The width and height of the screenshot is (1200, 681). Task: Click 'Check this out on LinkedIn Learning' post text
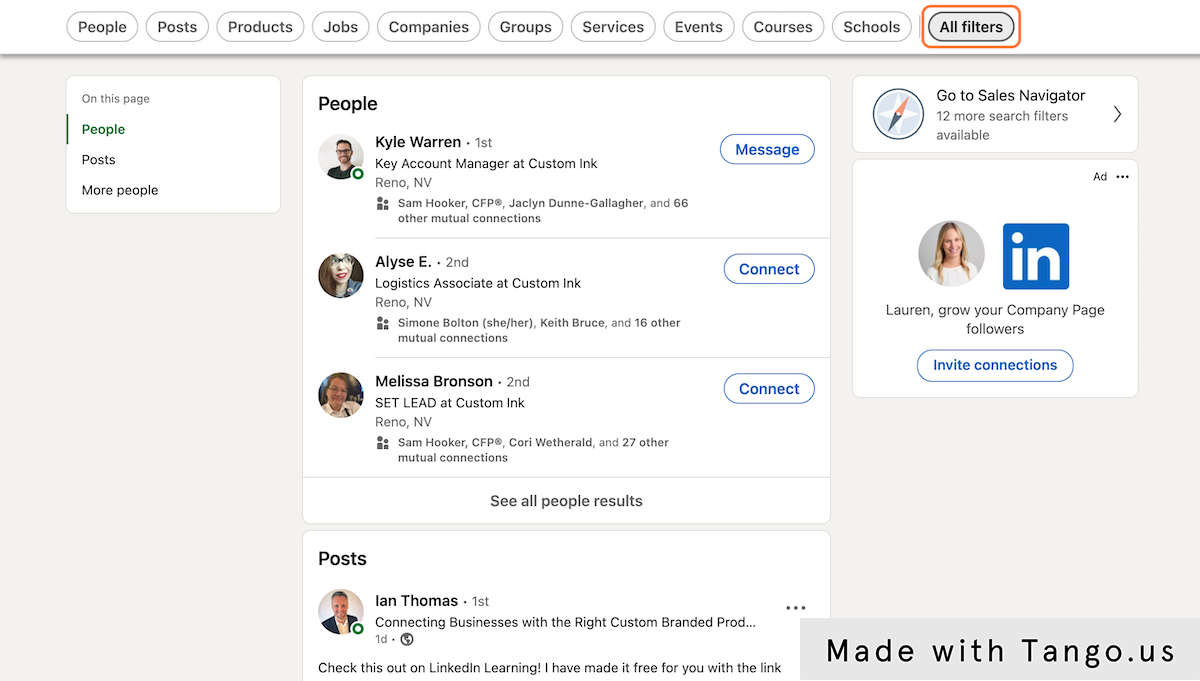550,667
